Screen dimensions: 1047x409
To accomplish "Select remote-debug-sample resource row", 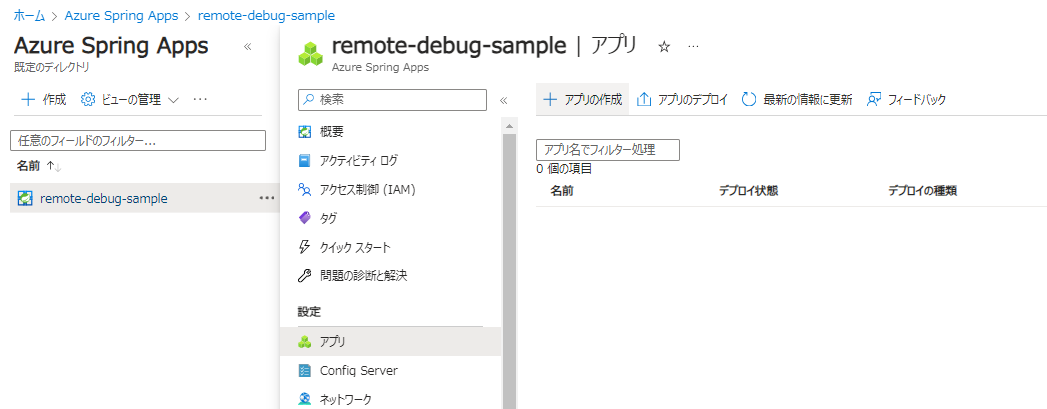I will (144, 198).
